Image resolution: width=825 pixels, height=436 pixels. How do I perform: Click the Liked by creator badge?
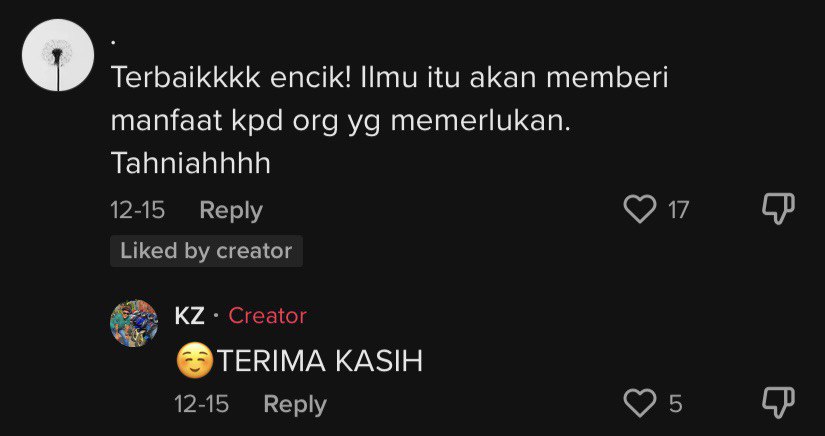point(206,251)
